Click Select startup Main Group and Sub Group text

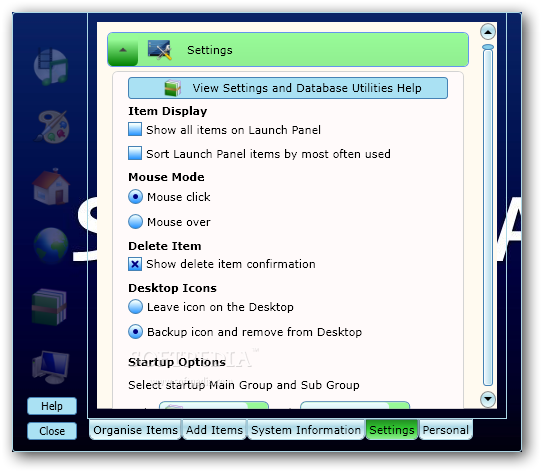(244, 385)
